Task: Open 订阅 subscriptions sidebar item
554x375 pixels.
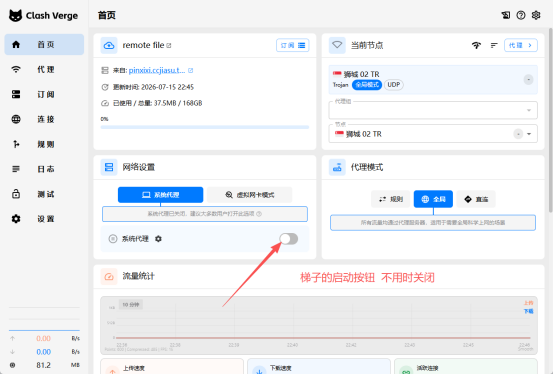Action: (44, 94)
